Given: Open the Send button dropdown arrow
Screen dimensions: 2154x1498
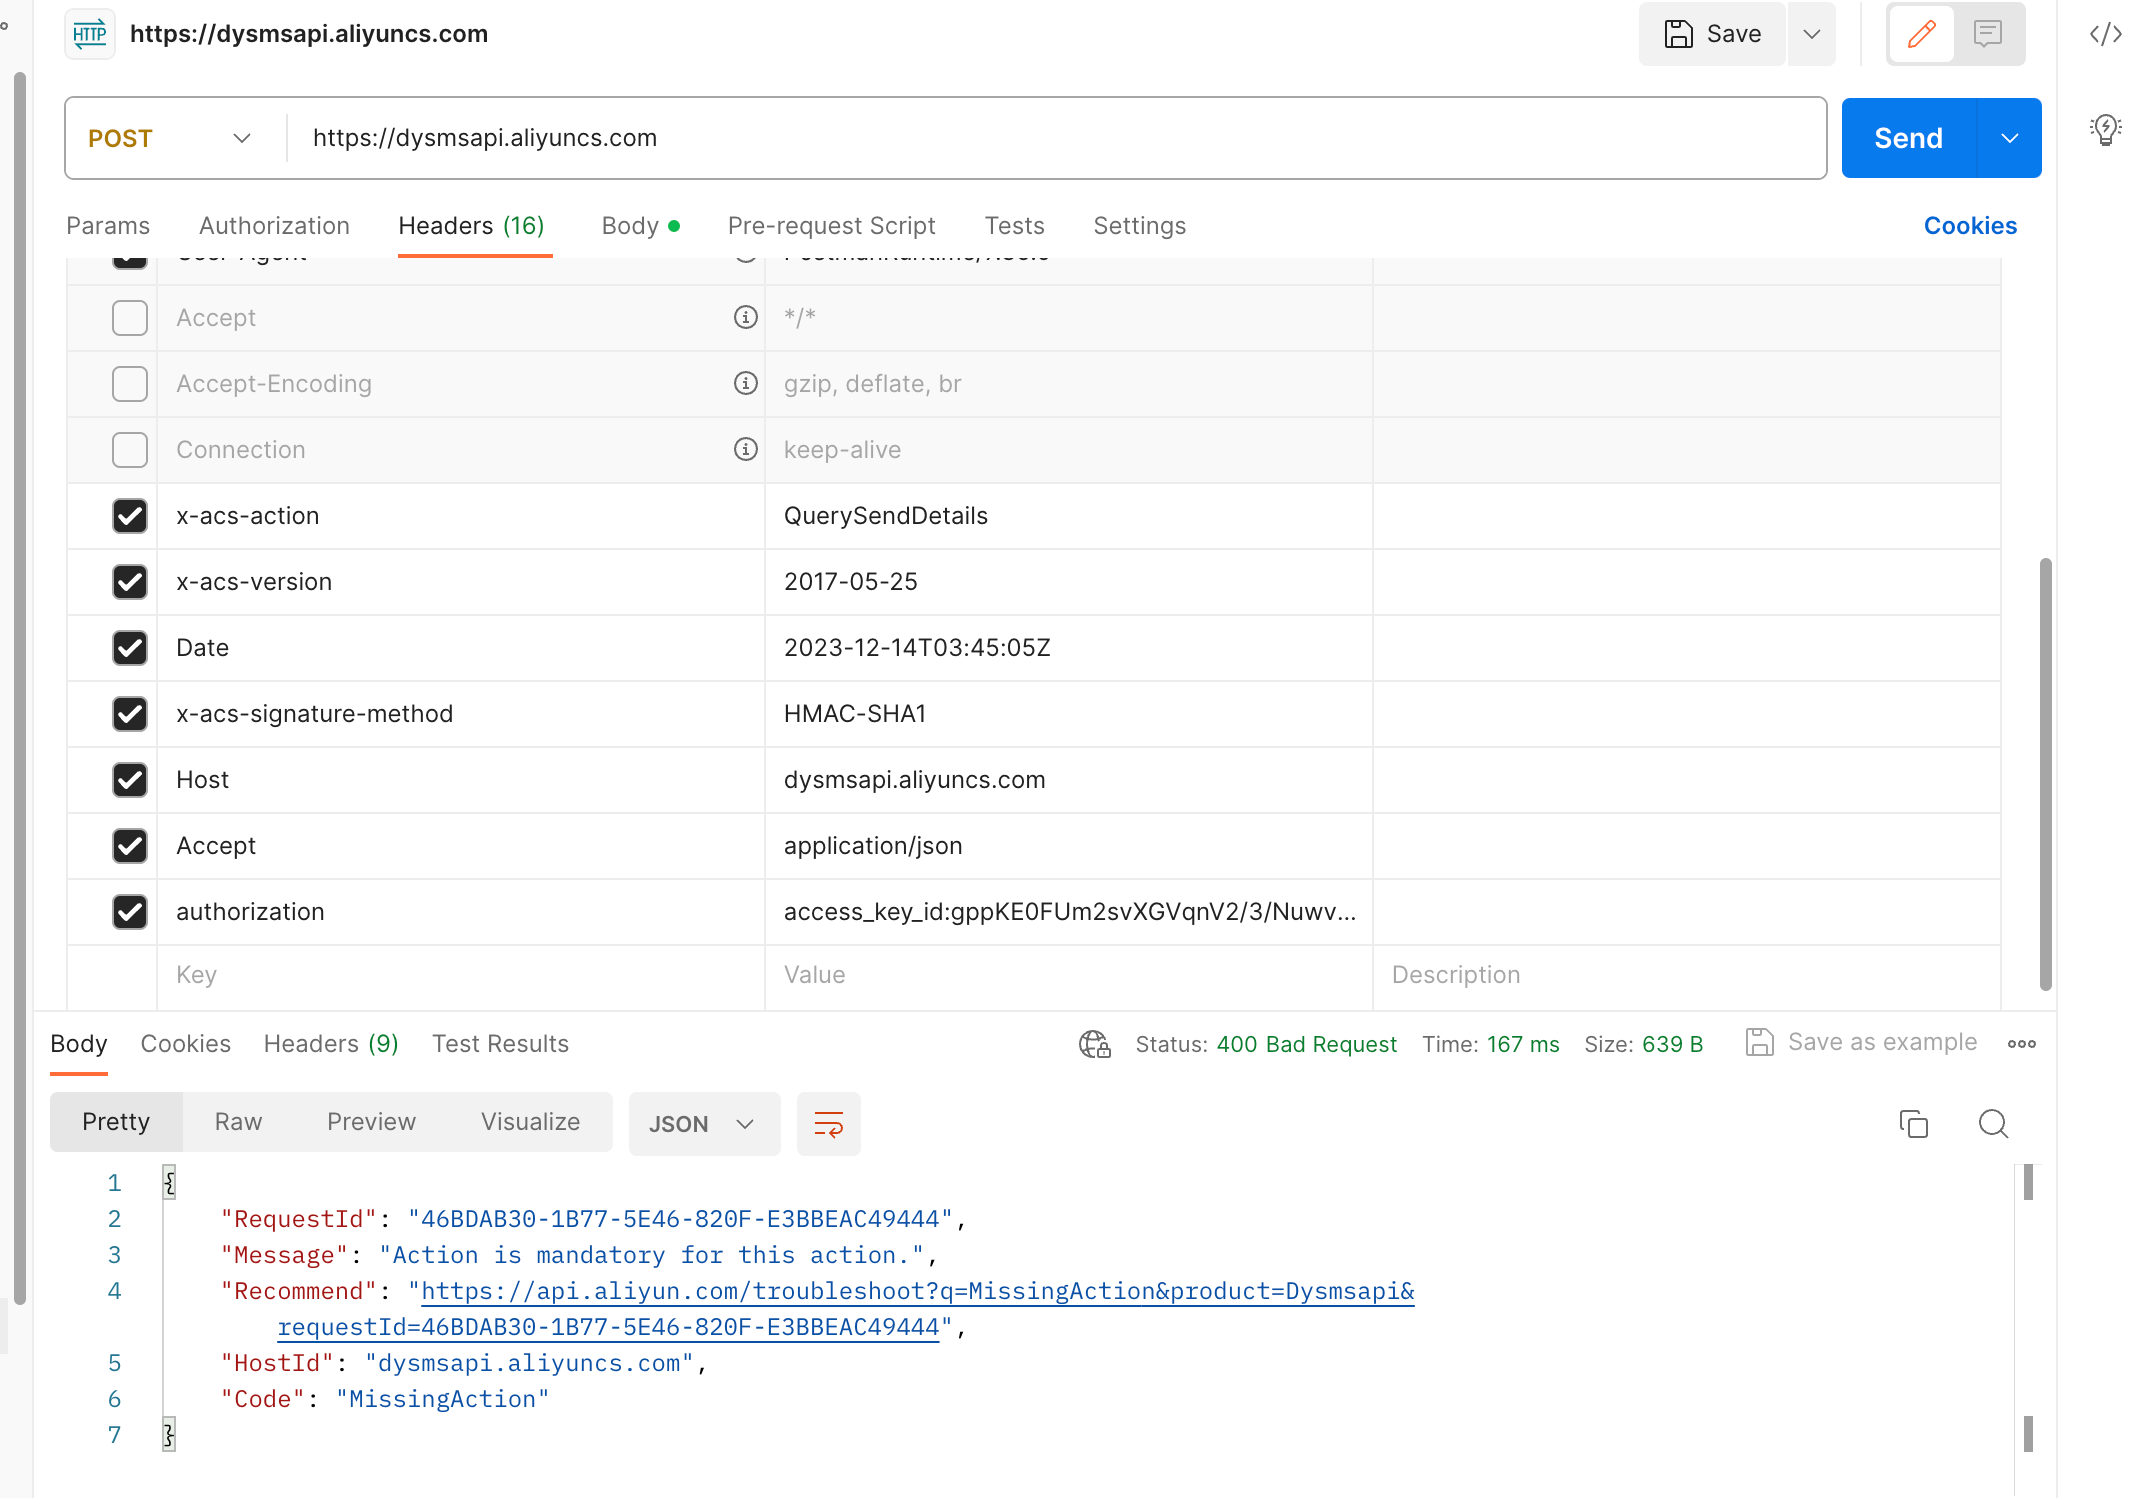Looking at the screenshot, I should pyautogui.click(x=2009, y=138).
